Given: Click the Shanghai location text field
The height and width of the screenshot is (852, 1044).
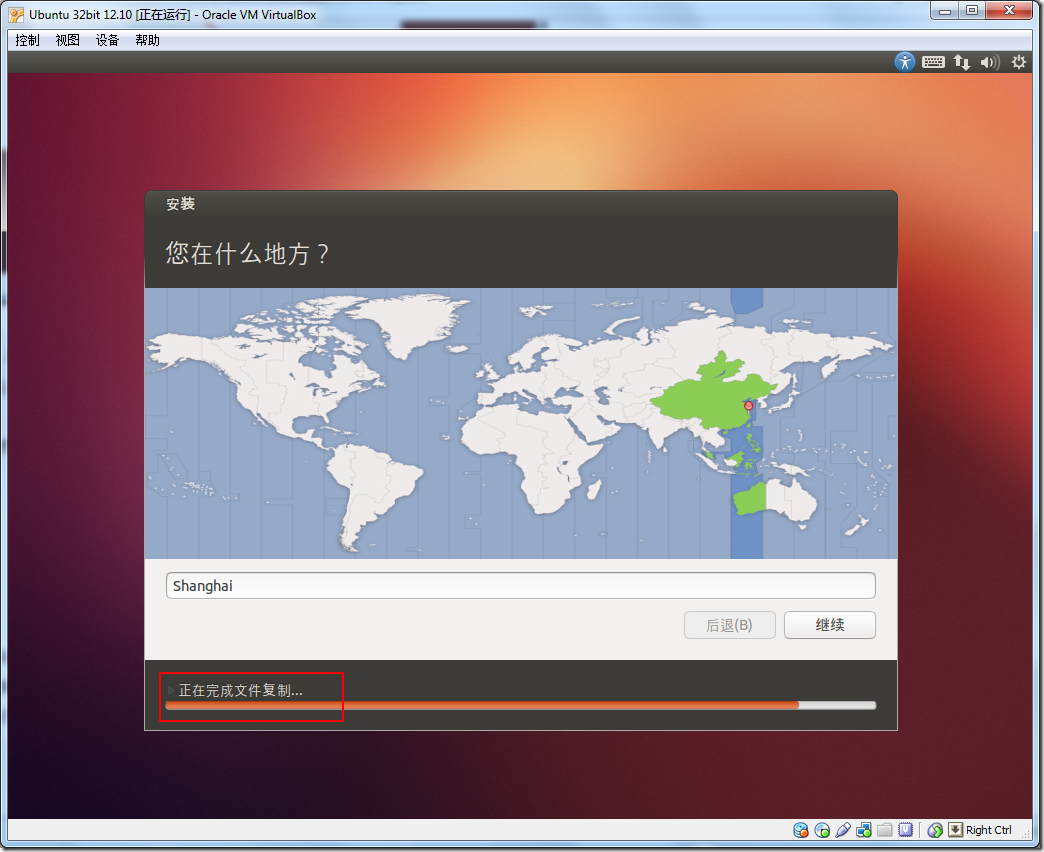Looking at the screenshot, I should click(x=521, y=586).
